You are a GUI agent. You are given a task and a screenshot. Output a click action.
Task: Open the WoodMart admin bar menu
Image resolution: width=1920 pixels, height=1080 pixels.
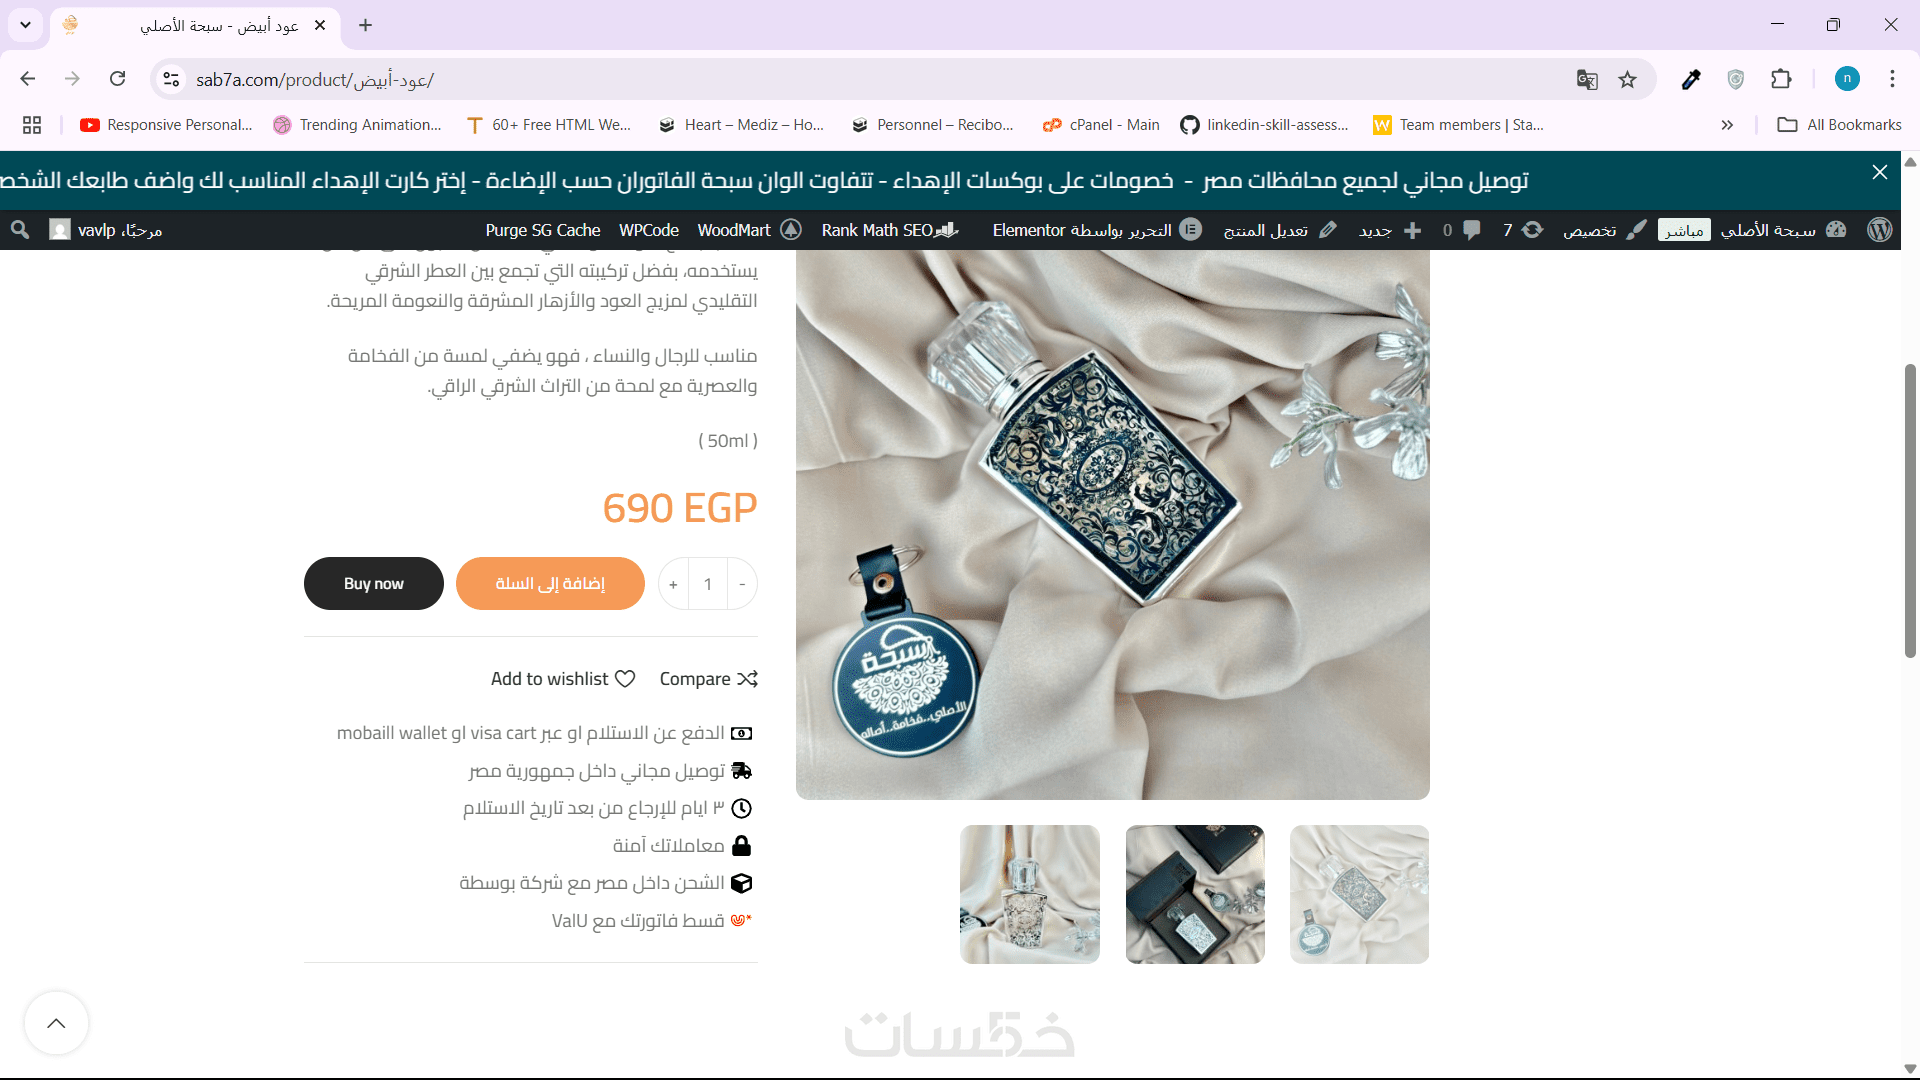[x=749, y=230]
